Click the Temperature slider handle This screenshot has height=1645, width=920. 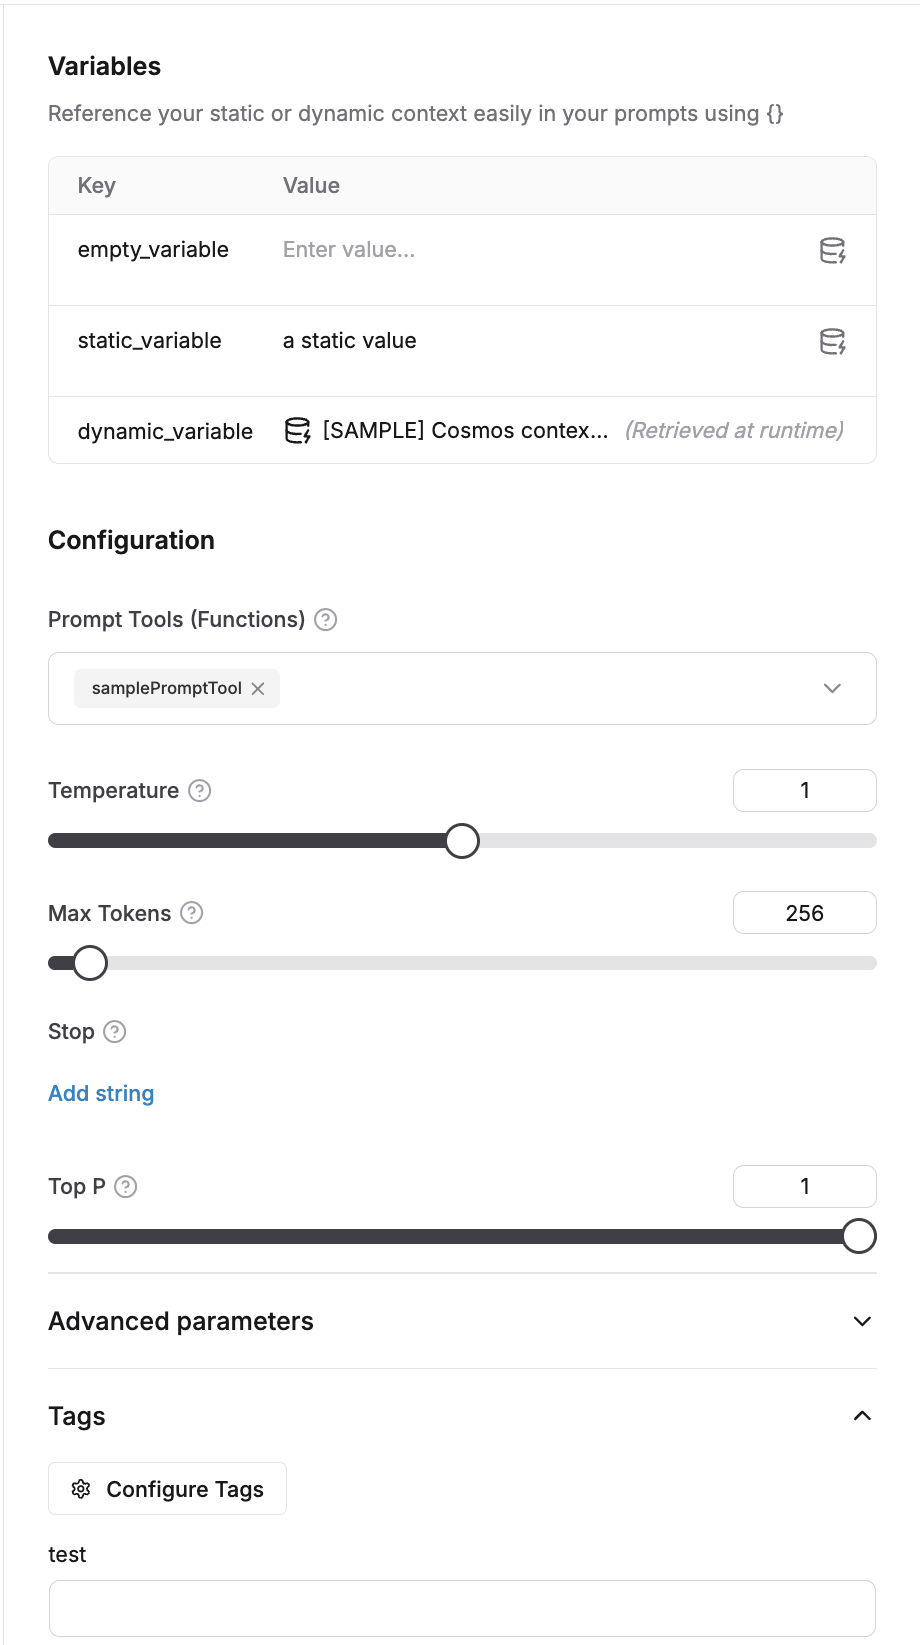point(462,840)
